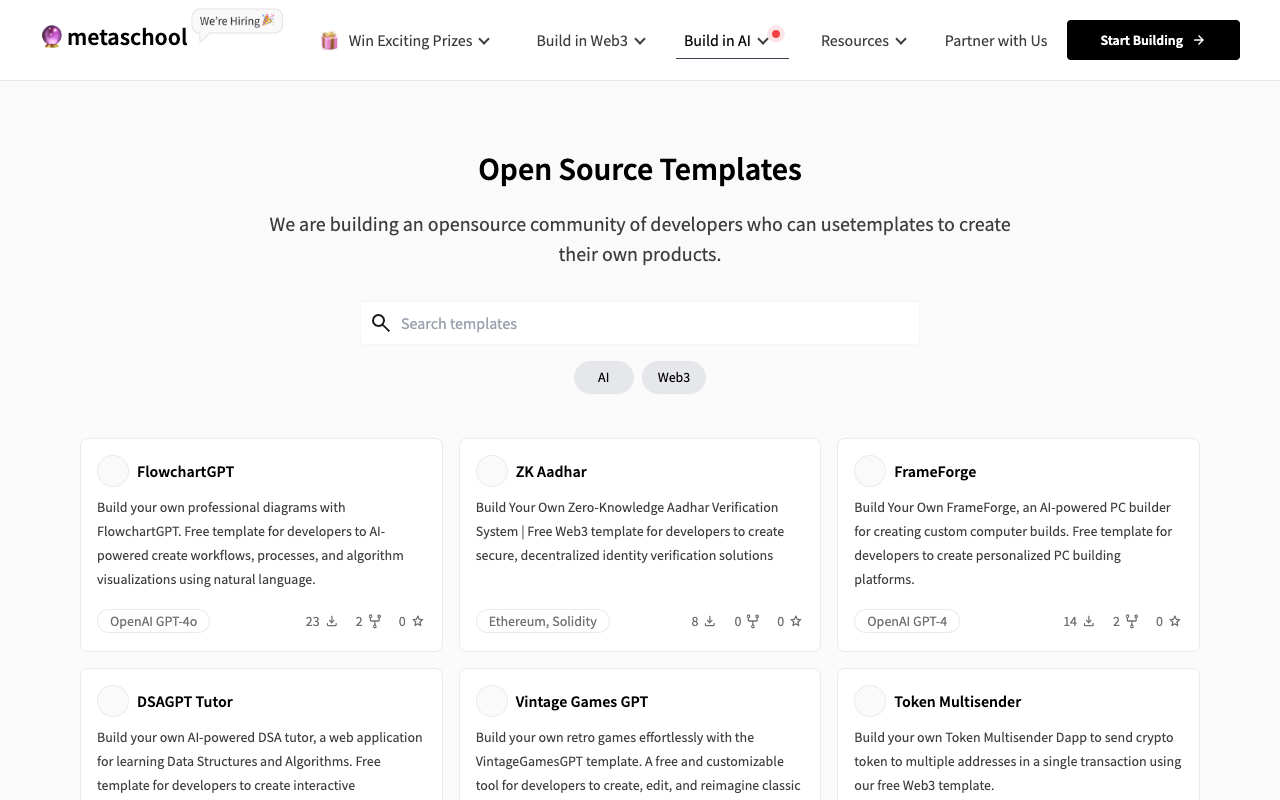
Task: Click the download icon on FrameForge card
Action: click(x=1089, y=621)
